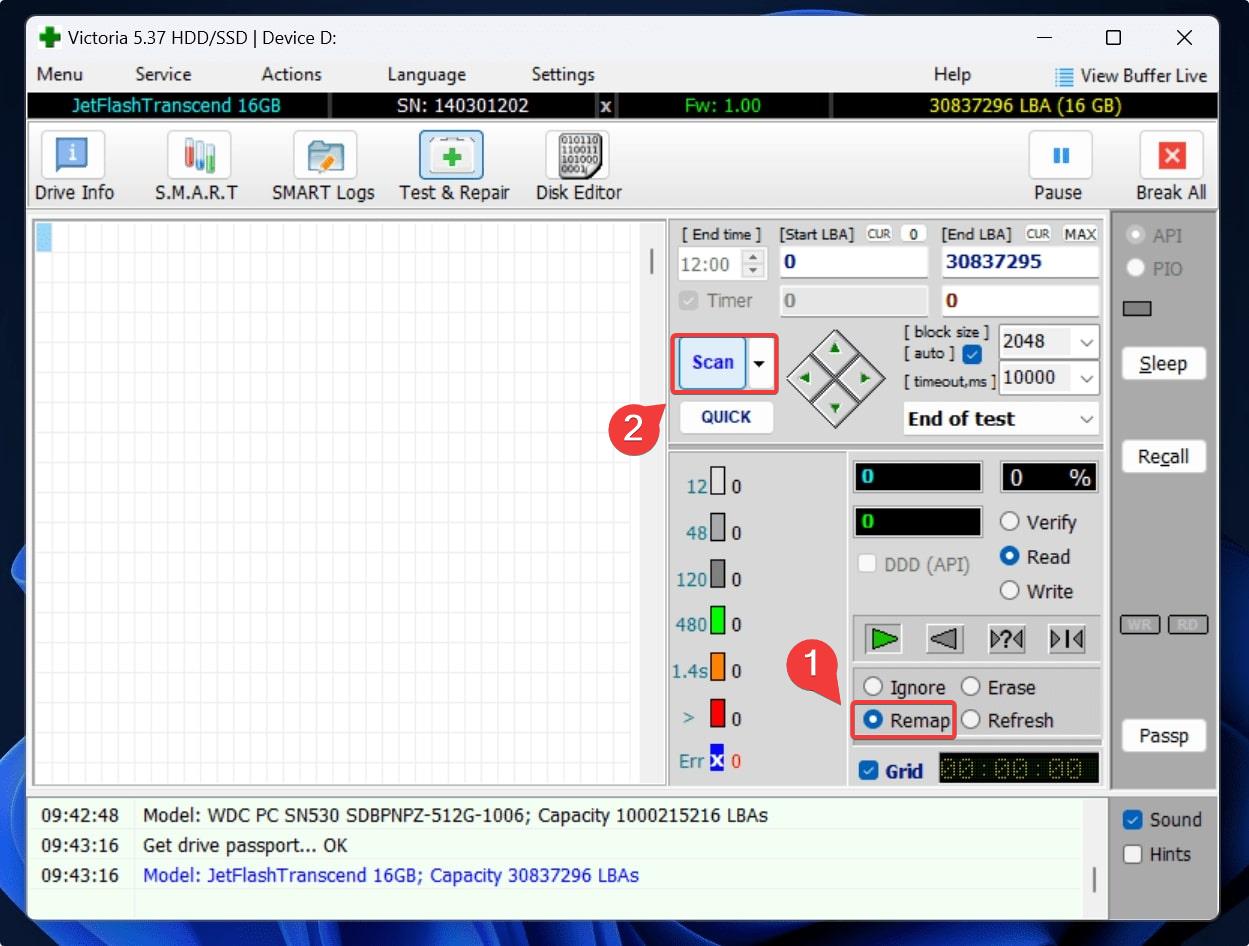Image resolution: width=1249 pixels, height=946 pixels.
Task: Open the Language menu
Action: pyautogui.click(x=426, y=75)
